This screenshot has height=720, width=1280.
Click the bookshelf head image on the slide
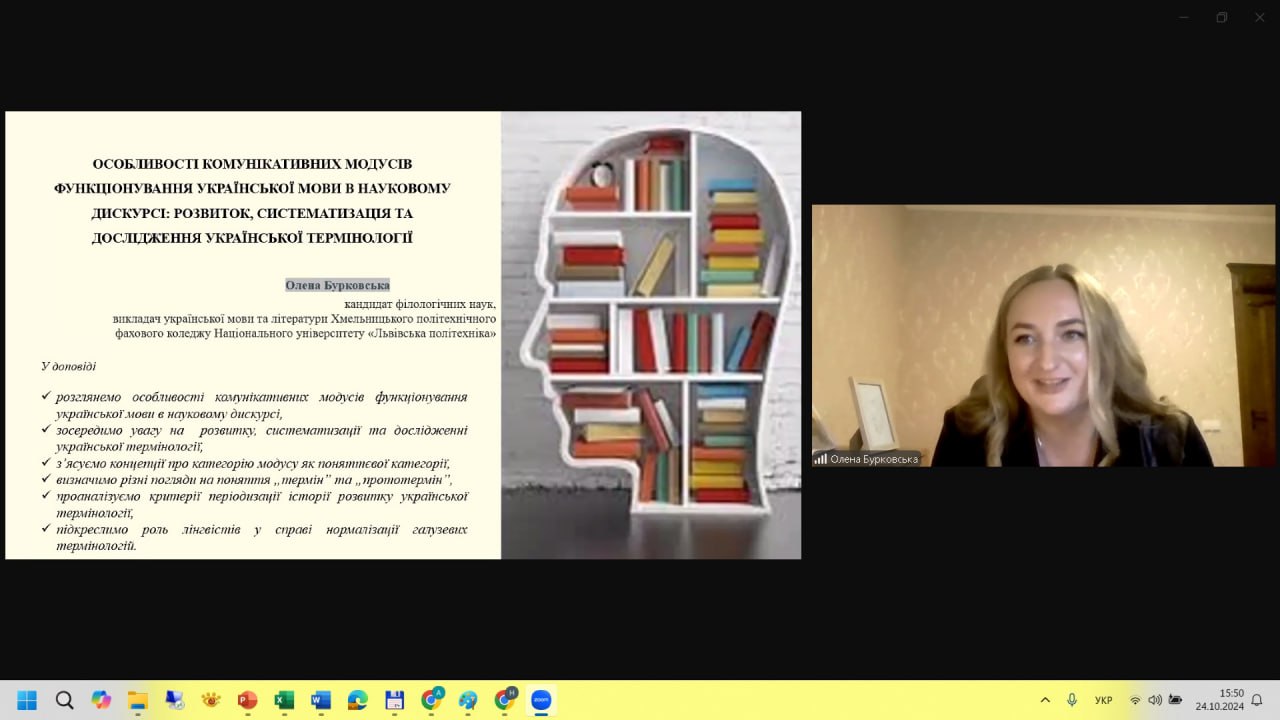pos(651,335)
